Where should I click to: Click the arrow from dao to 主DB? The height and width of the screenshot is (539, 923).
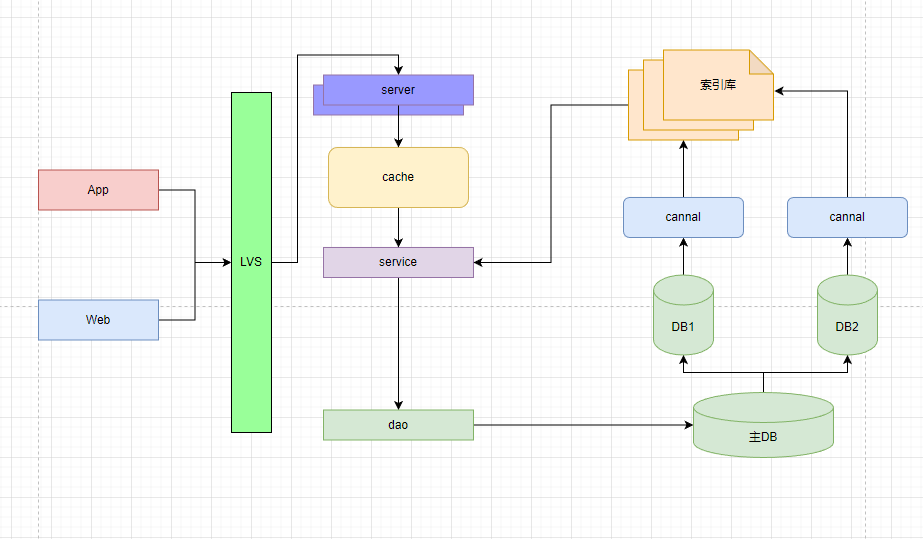pyautogui.click(x=580, y=425)
